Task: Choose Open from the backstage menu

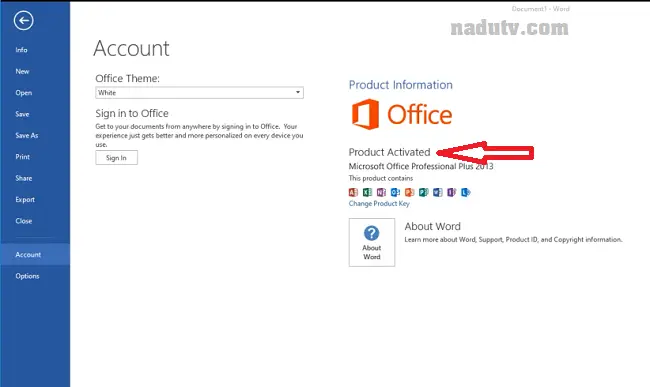Action: click(24, 93)
